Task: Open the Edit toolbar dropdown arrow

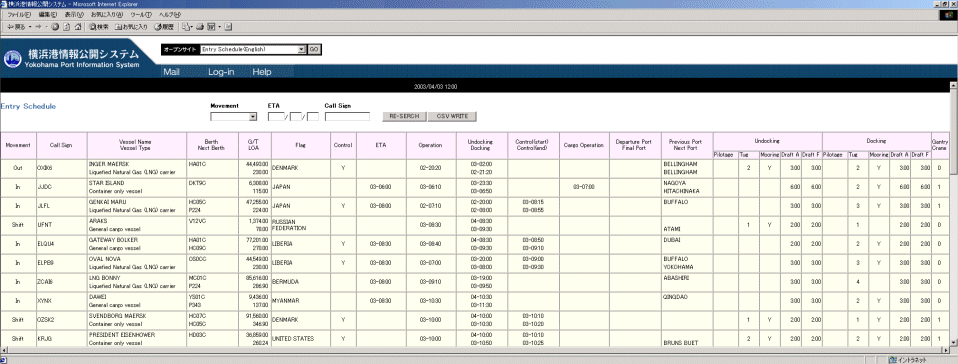Action: tap(218, 27)
